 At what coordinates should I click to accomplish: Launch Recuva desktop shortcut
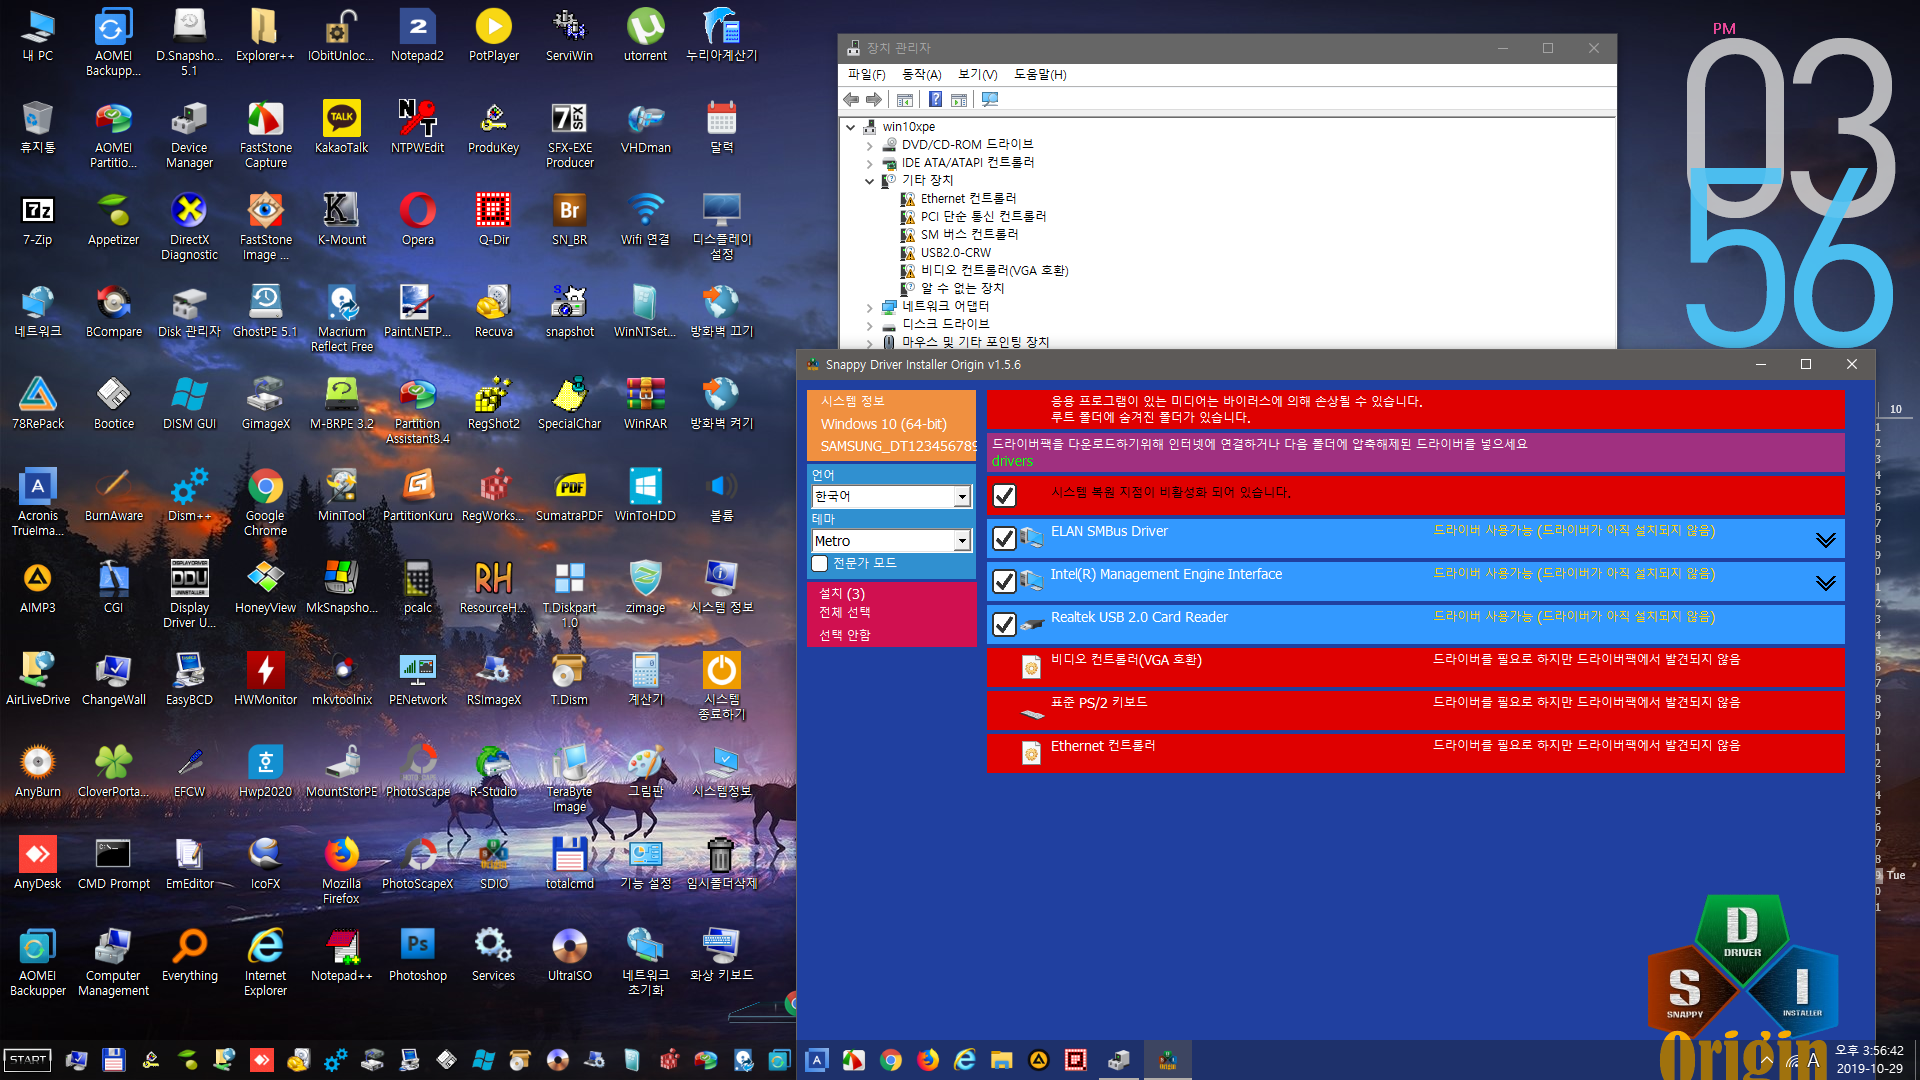[493, 311]
